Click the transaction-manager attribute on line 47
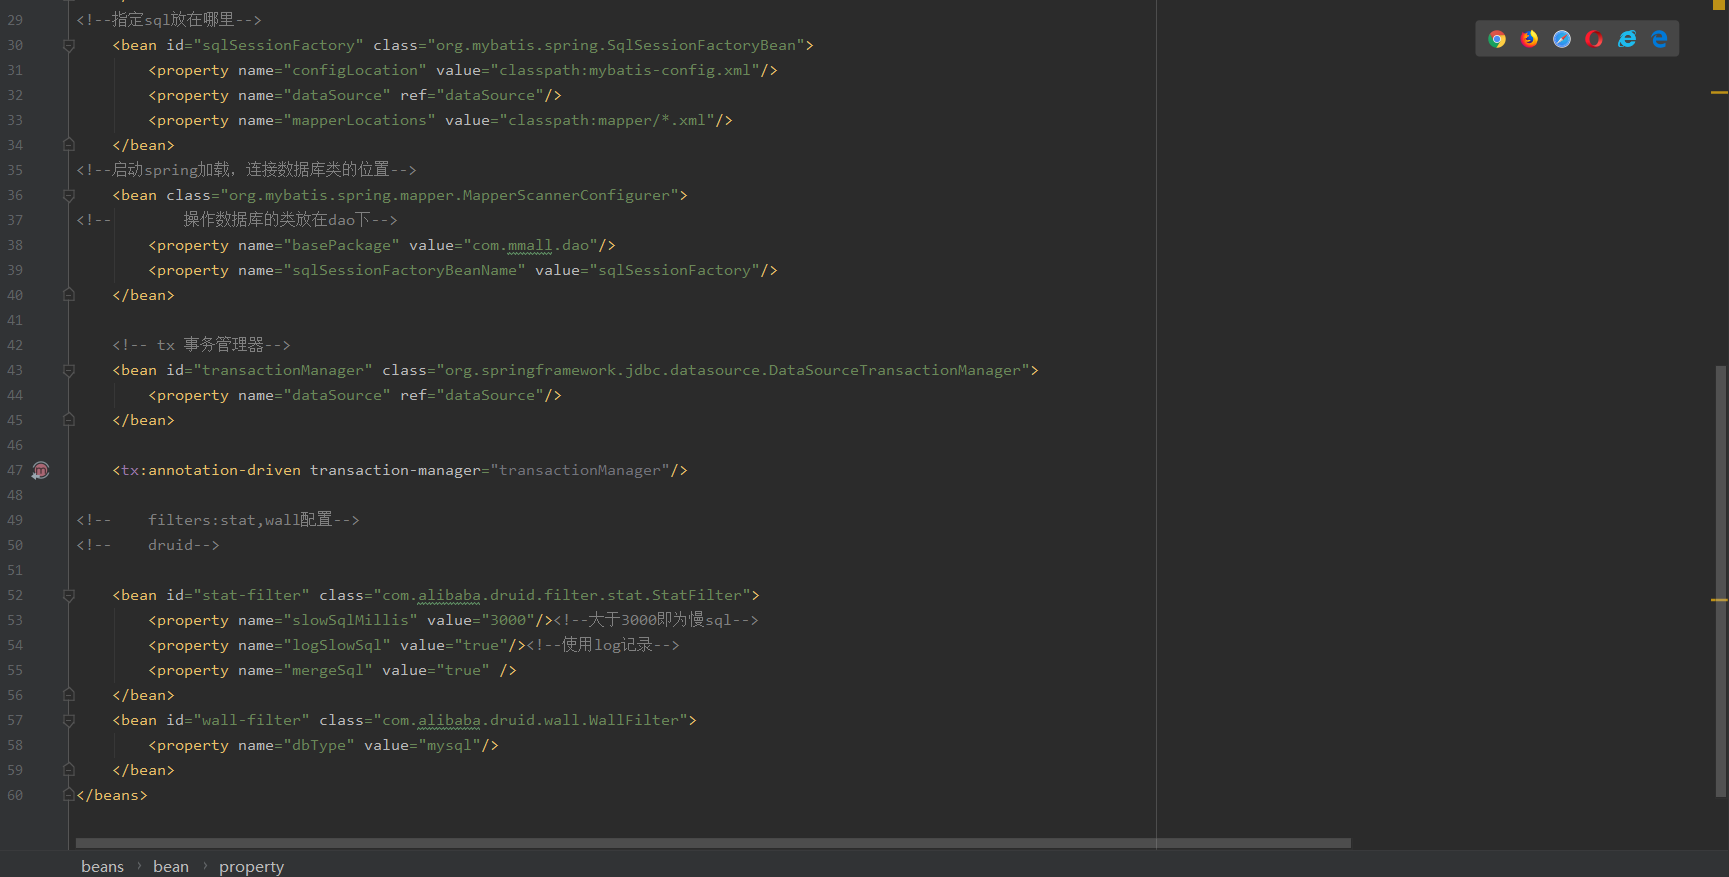The height and width of the screenshot is (877, 1729). tap(395, 470)
